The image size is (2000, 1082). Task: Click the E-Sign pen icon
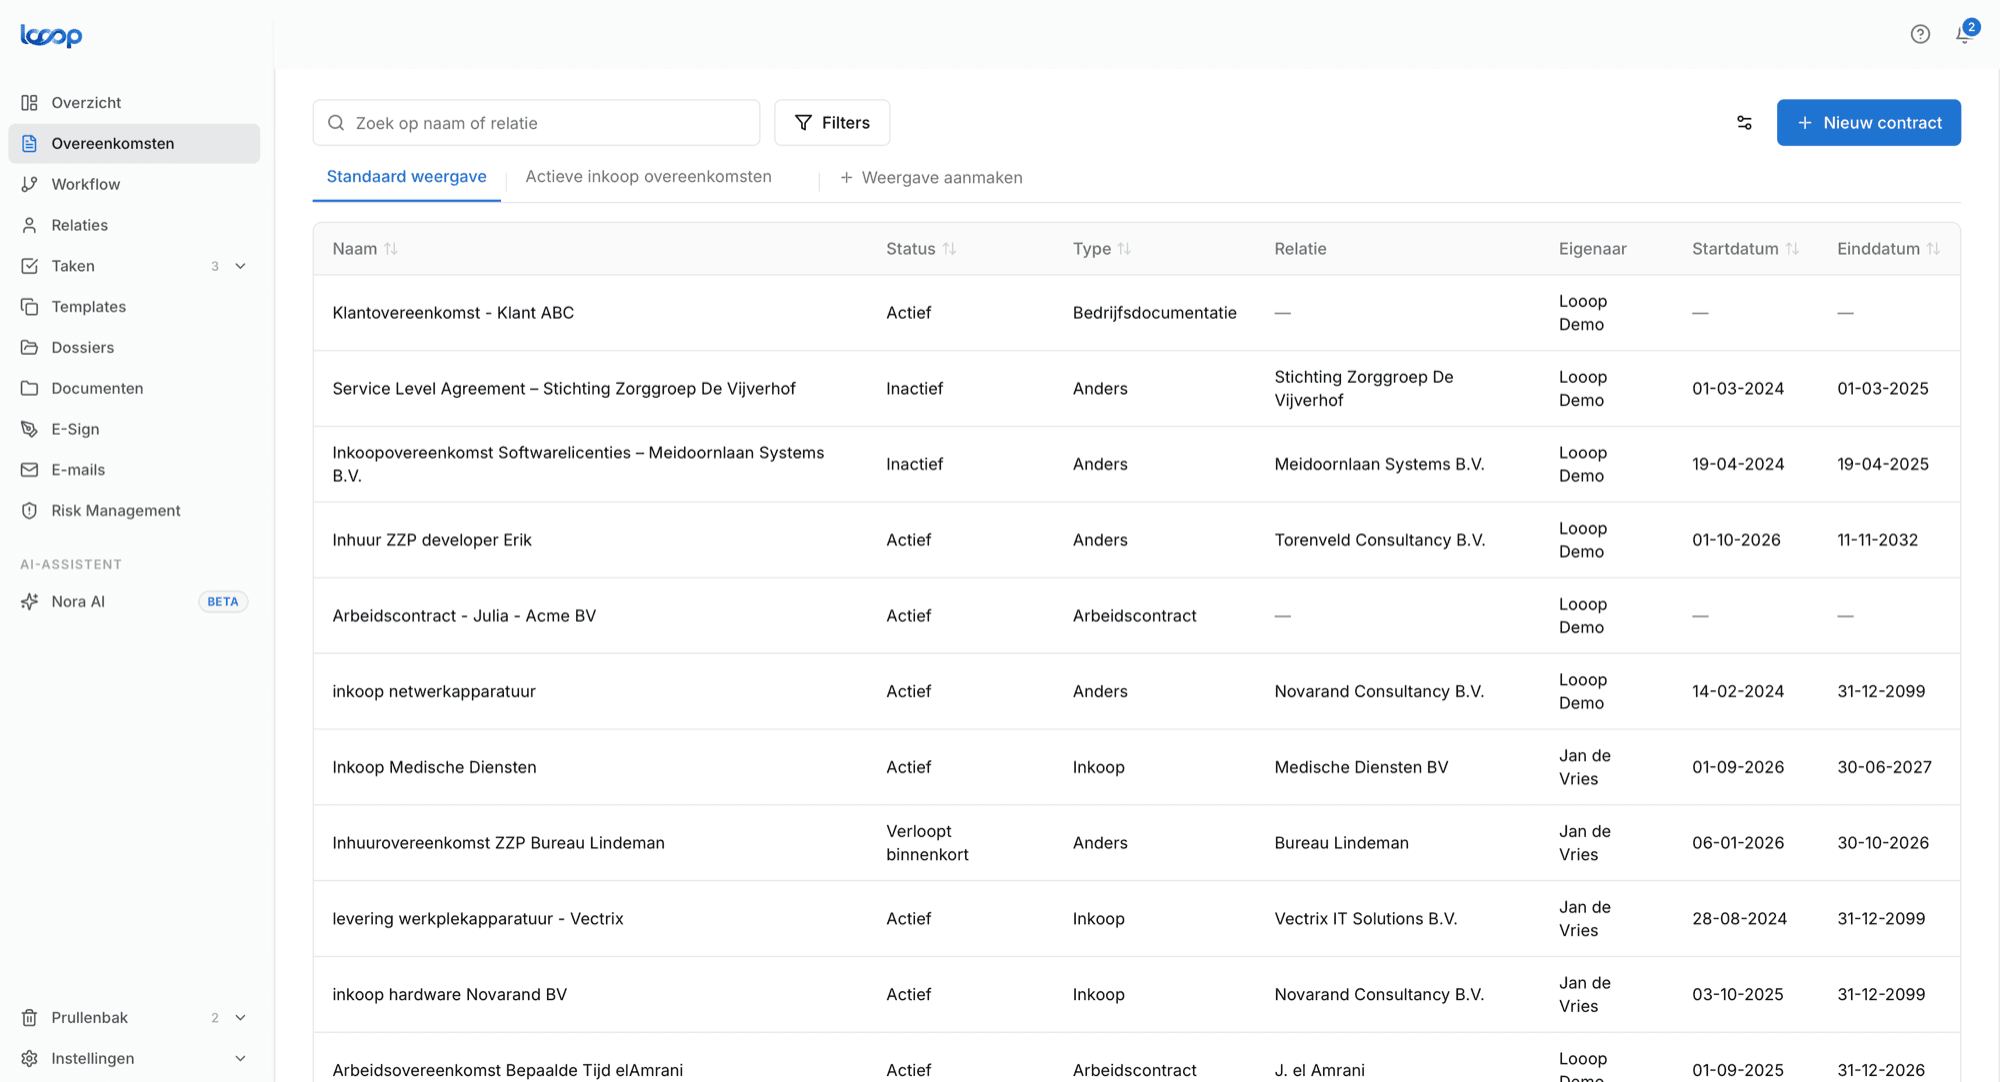pyautogui.click(x=30, y=429)
